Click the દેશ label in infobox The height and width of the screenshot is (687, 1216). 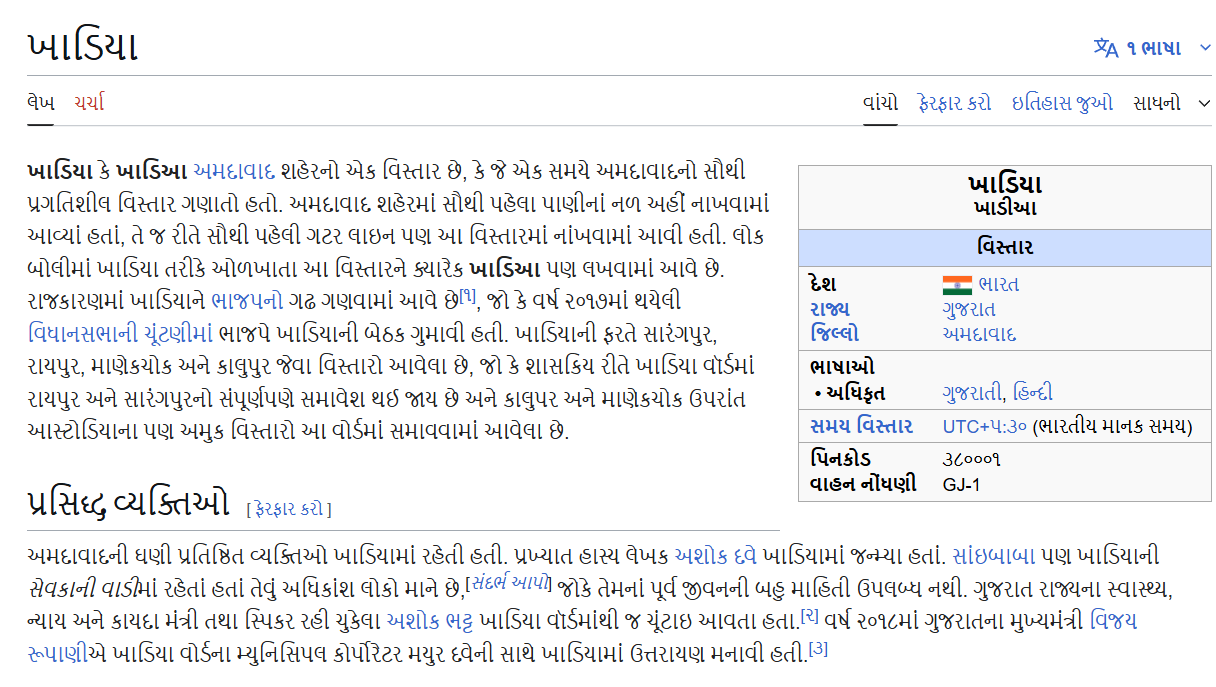coord(824,284)
